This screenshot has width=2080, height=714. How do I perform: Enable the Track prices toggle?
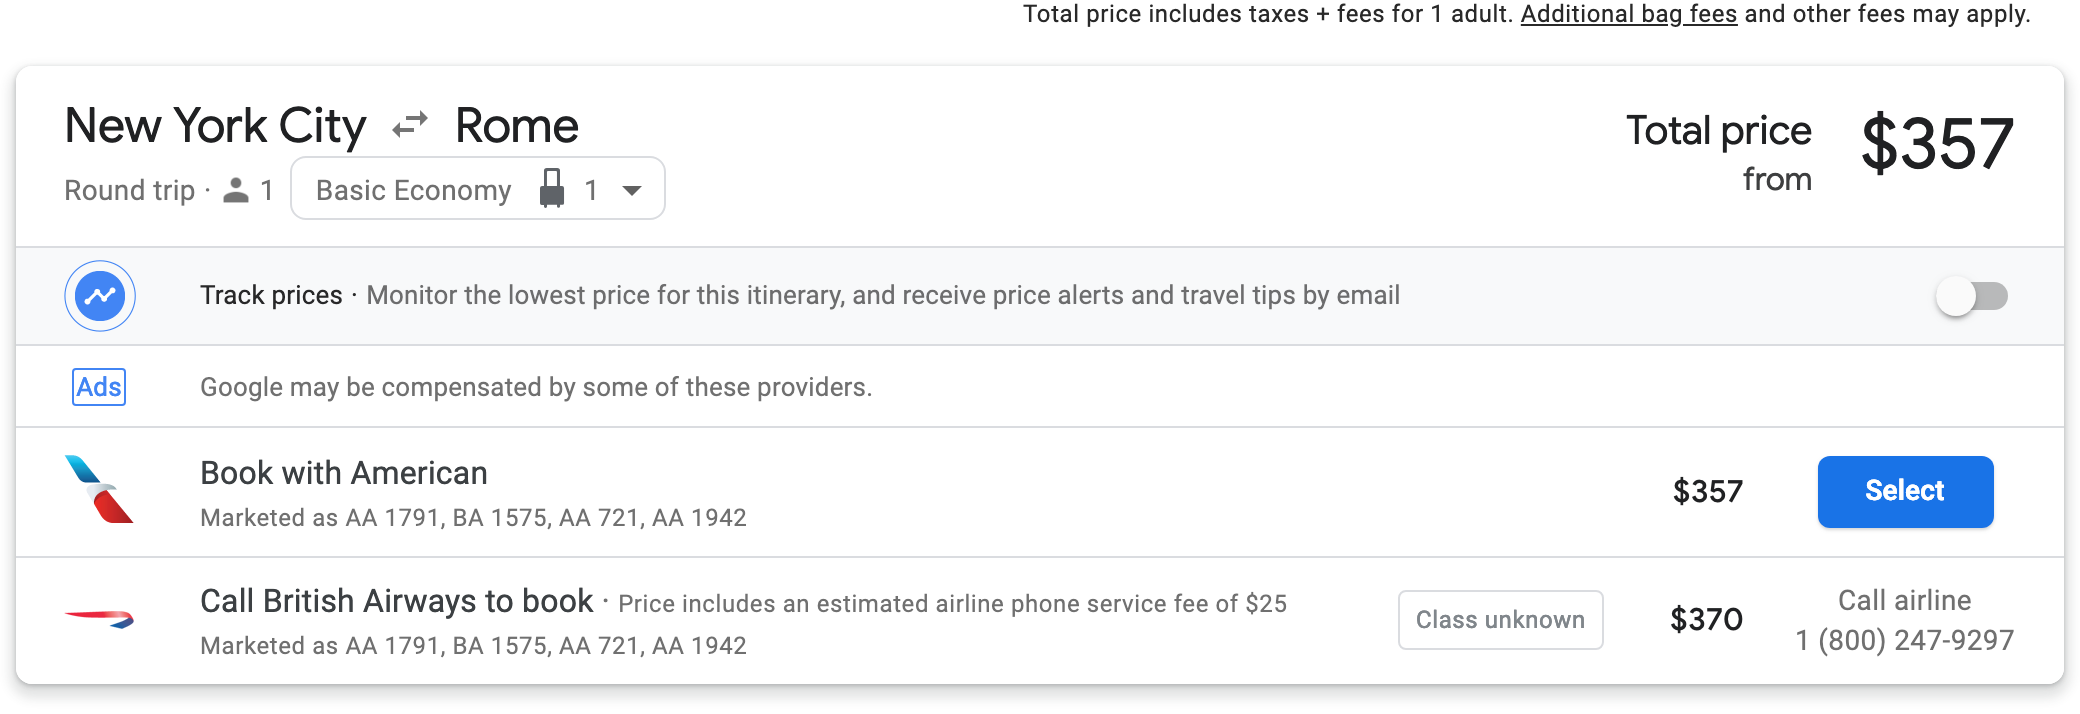pos(1970,296)
